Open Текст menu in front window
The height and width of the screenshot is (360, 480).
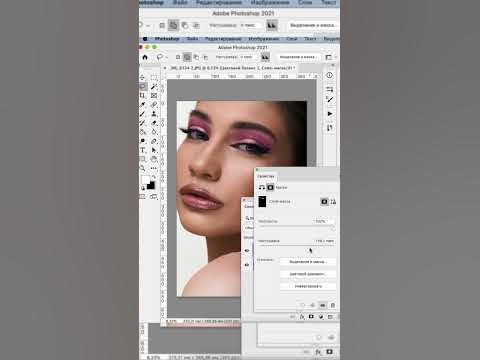(x=310, y=39)
